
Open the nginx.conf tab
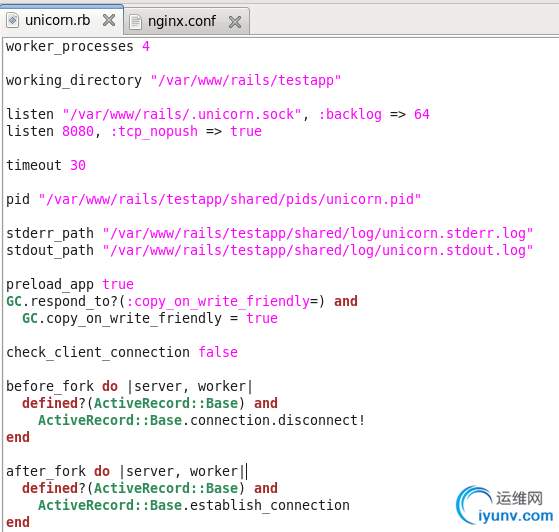tap(186, 21)
